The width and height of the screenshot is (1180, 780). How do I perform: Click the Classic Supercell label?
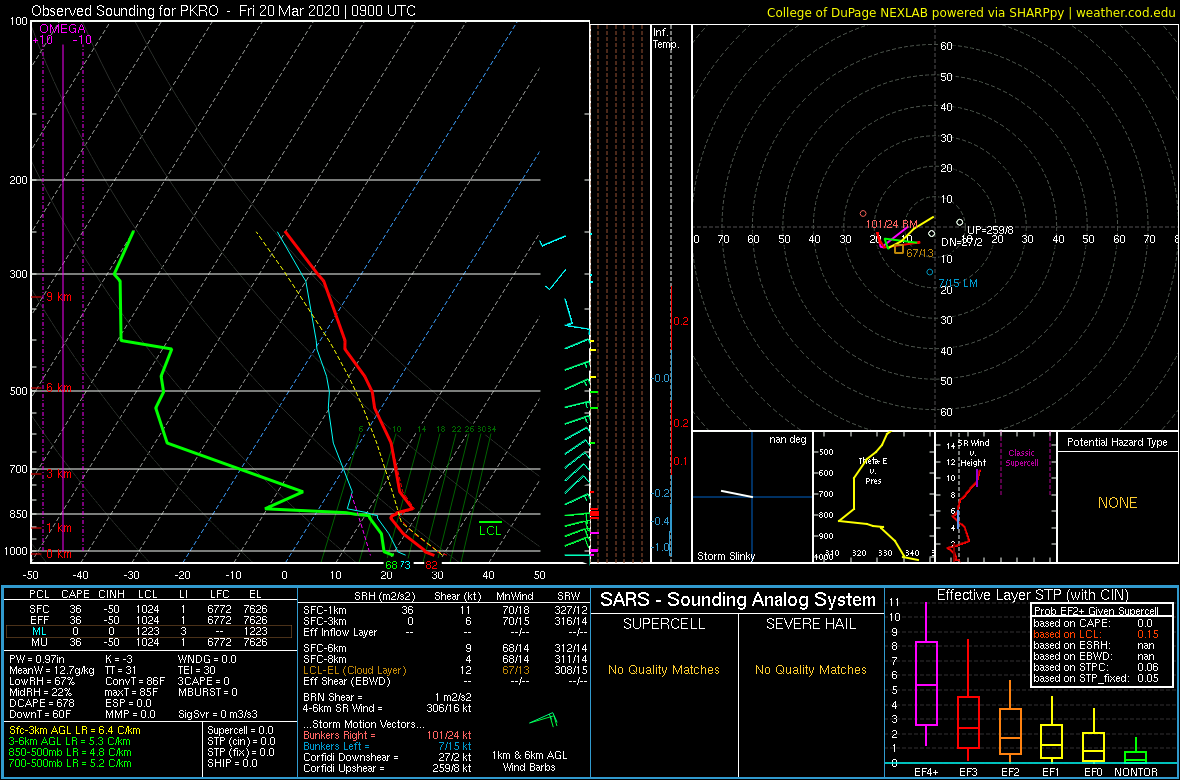tap(1023, 458)
